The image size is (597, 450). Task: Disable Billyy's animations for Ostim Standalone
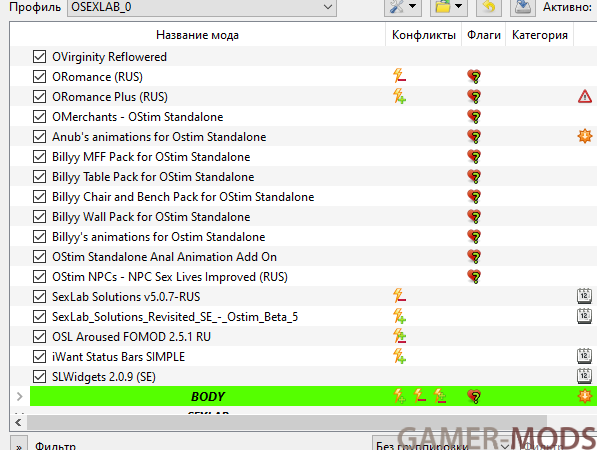pyautogui.click(x=40, y=236)
